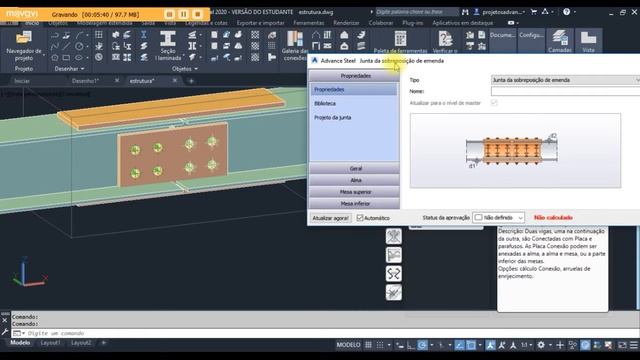This screenshot has width=640, height=360.
Task: Click the Nome text field
Action: (565, 91)
